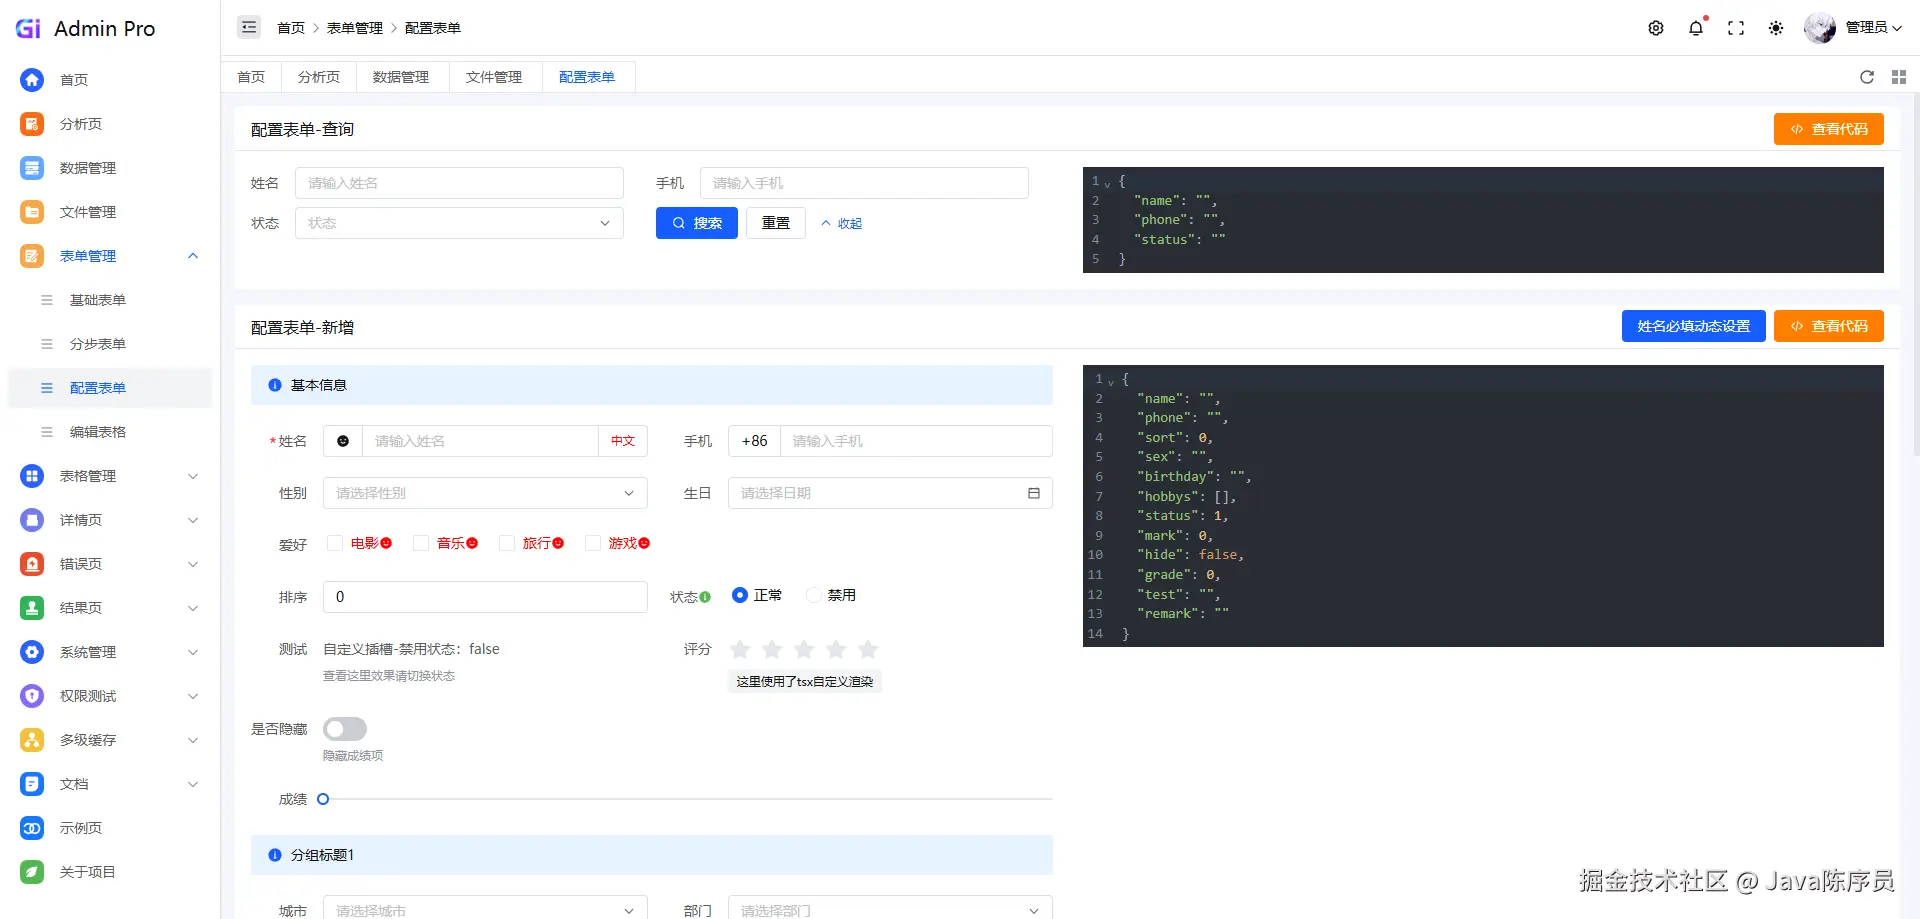Switch to the 首页 tab
Viewport: 1920px width, 919px height.
click(251, 77)
